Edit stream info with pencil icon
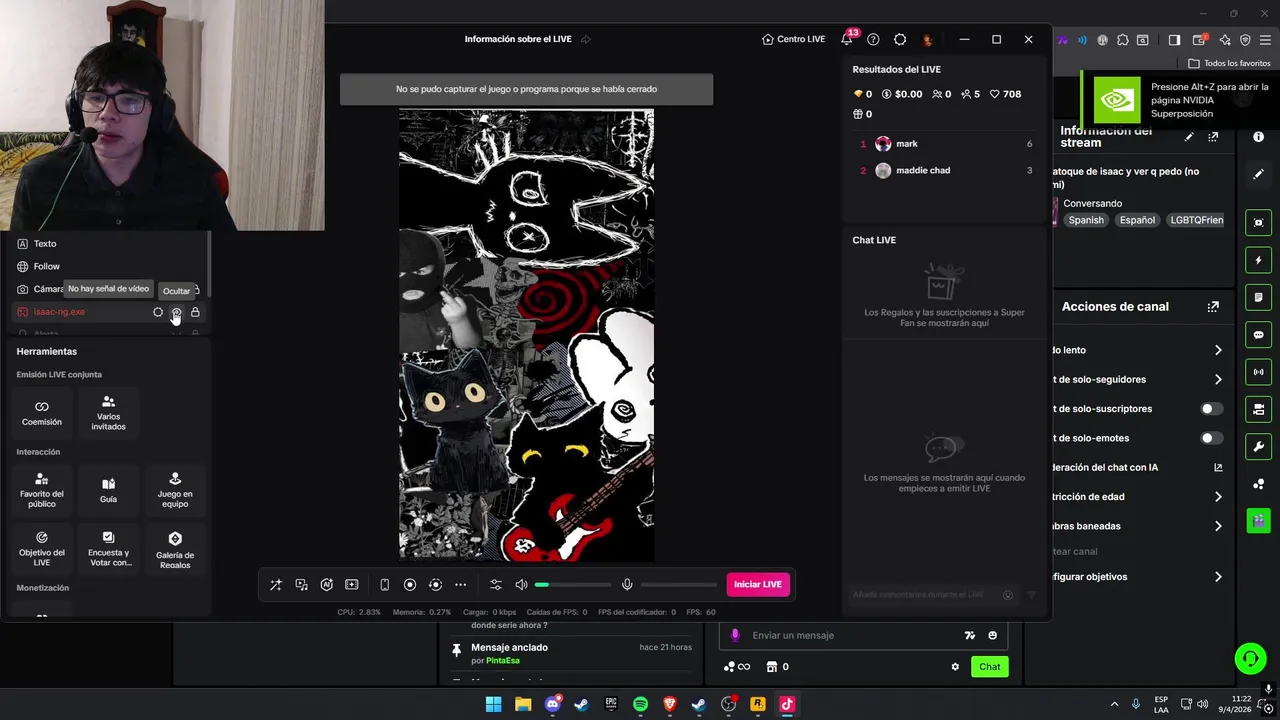Screen dimensions: 1280x720 [1189, 137]
